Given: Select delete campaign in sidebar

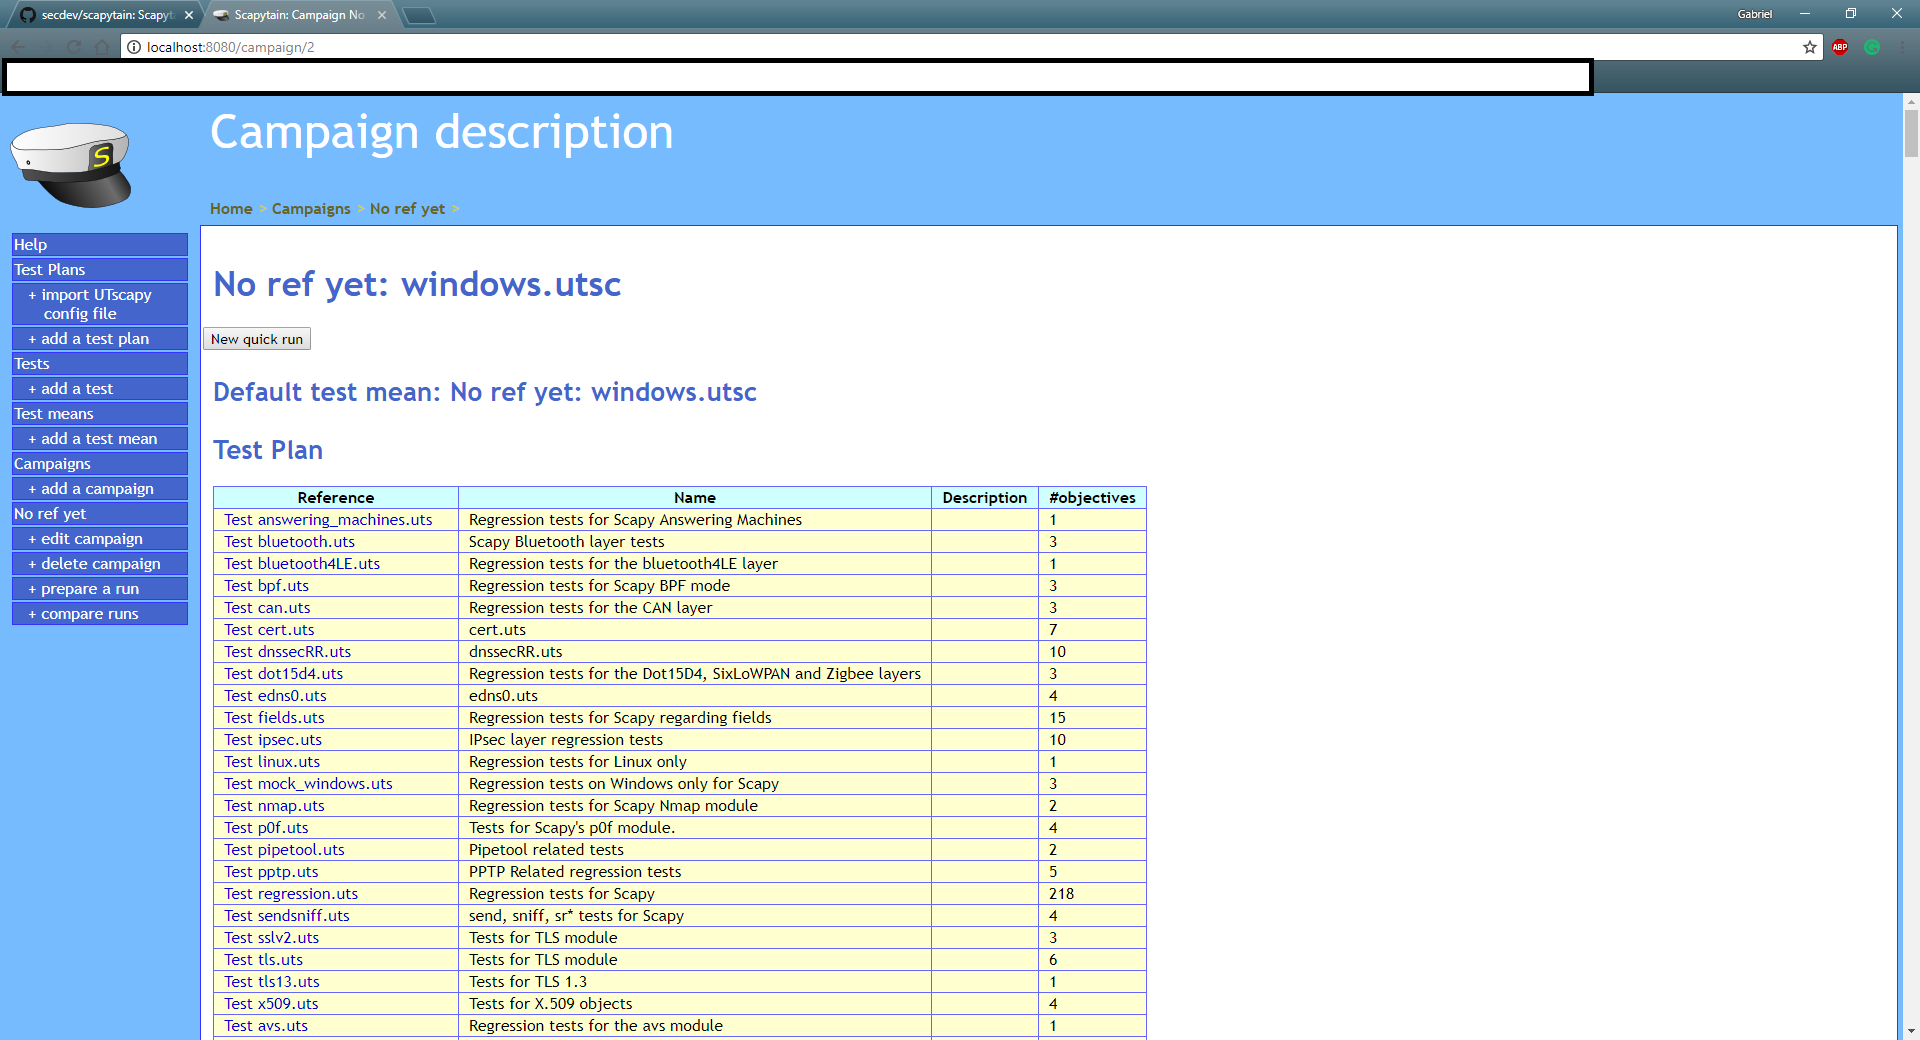Looking at the screenshot, I should coord(100,564).
